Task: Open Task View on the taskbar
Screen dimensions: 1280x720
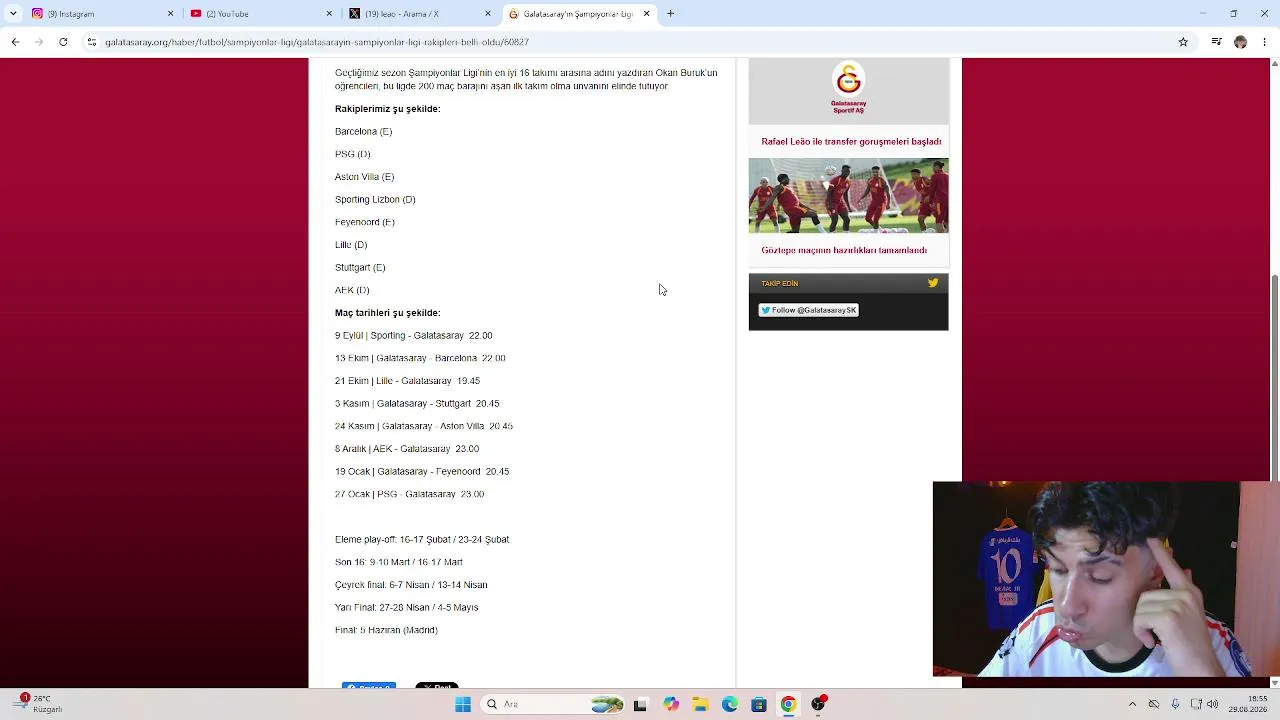Action: point(640,704)
